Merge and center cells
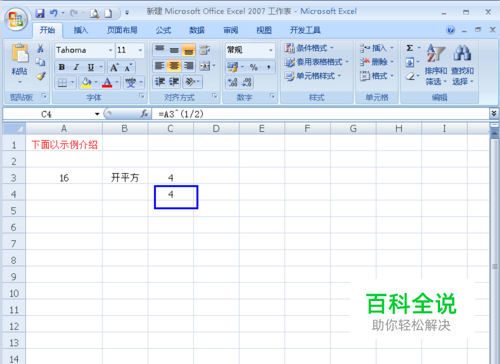The height and width of the screenshot is (364, 500). pyautogui.click(x=205, y=66)
